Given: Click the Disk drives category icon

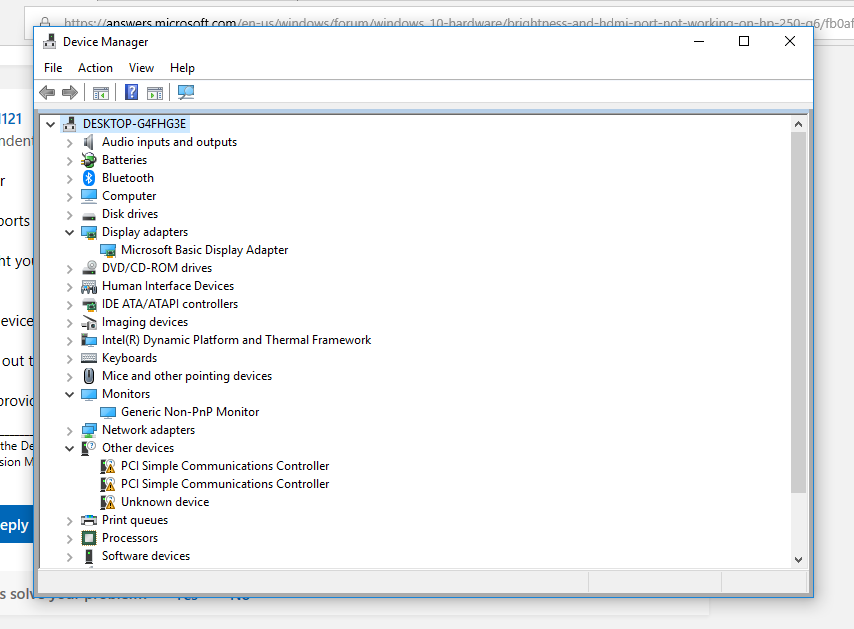Looking at the screenshot, I should [x=89, y=216].
